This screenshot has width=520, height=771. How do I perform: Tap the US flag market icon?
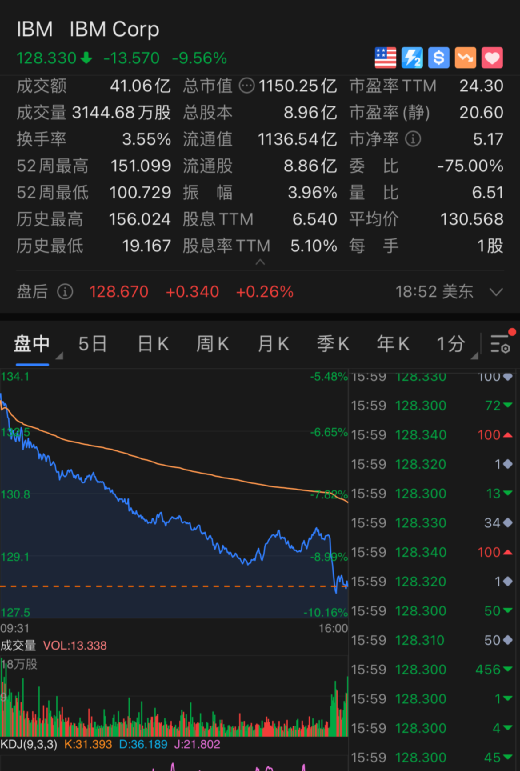[x=385, y=58]
